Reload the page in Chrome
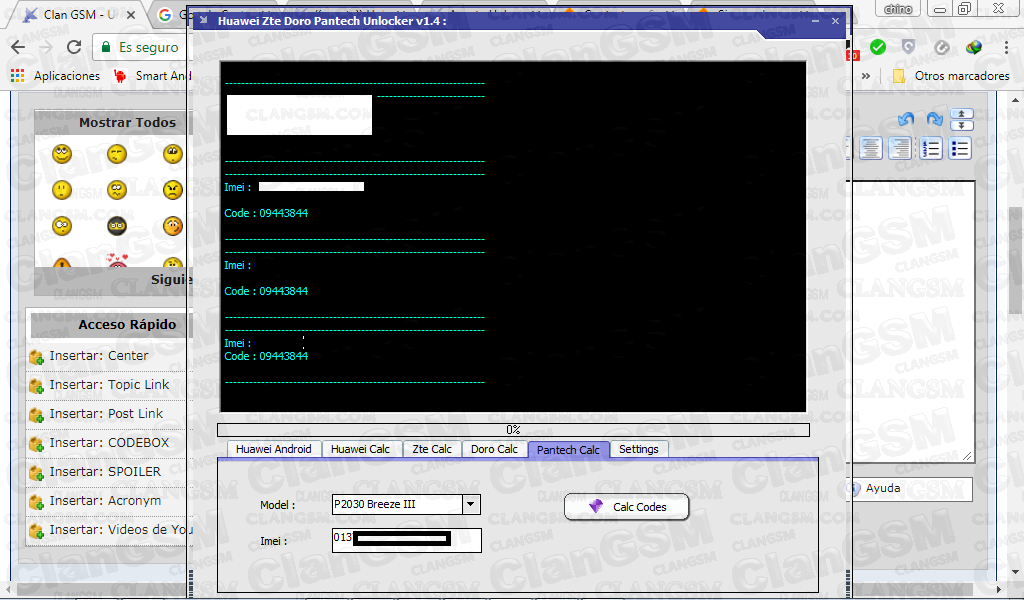 tap(74, 47)
